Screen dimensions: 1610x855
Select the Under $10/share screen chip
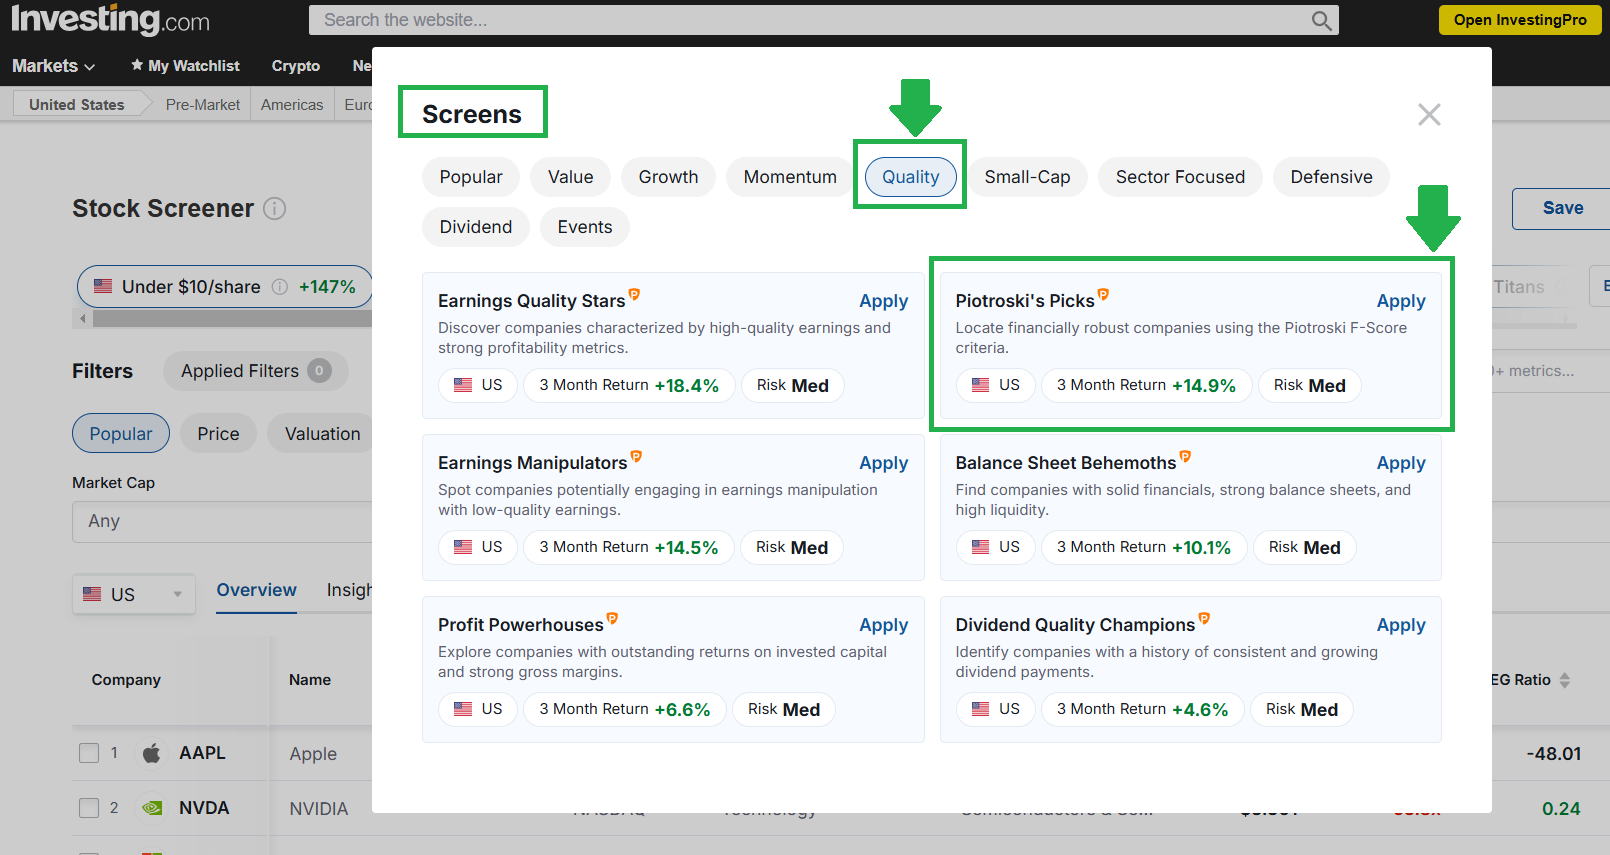click(x=225, y=287)
